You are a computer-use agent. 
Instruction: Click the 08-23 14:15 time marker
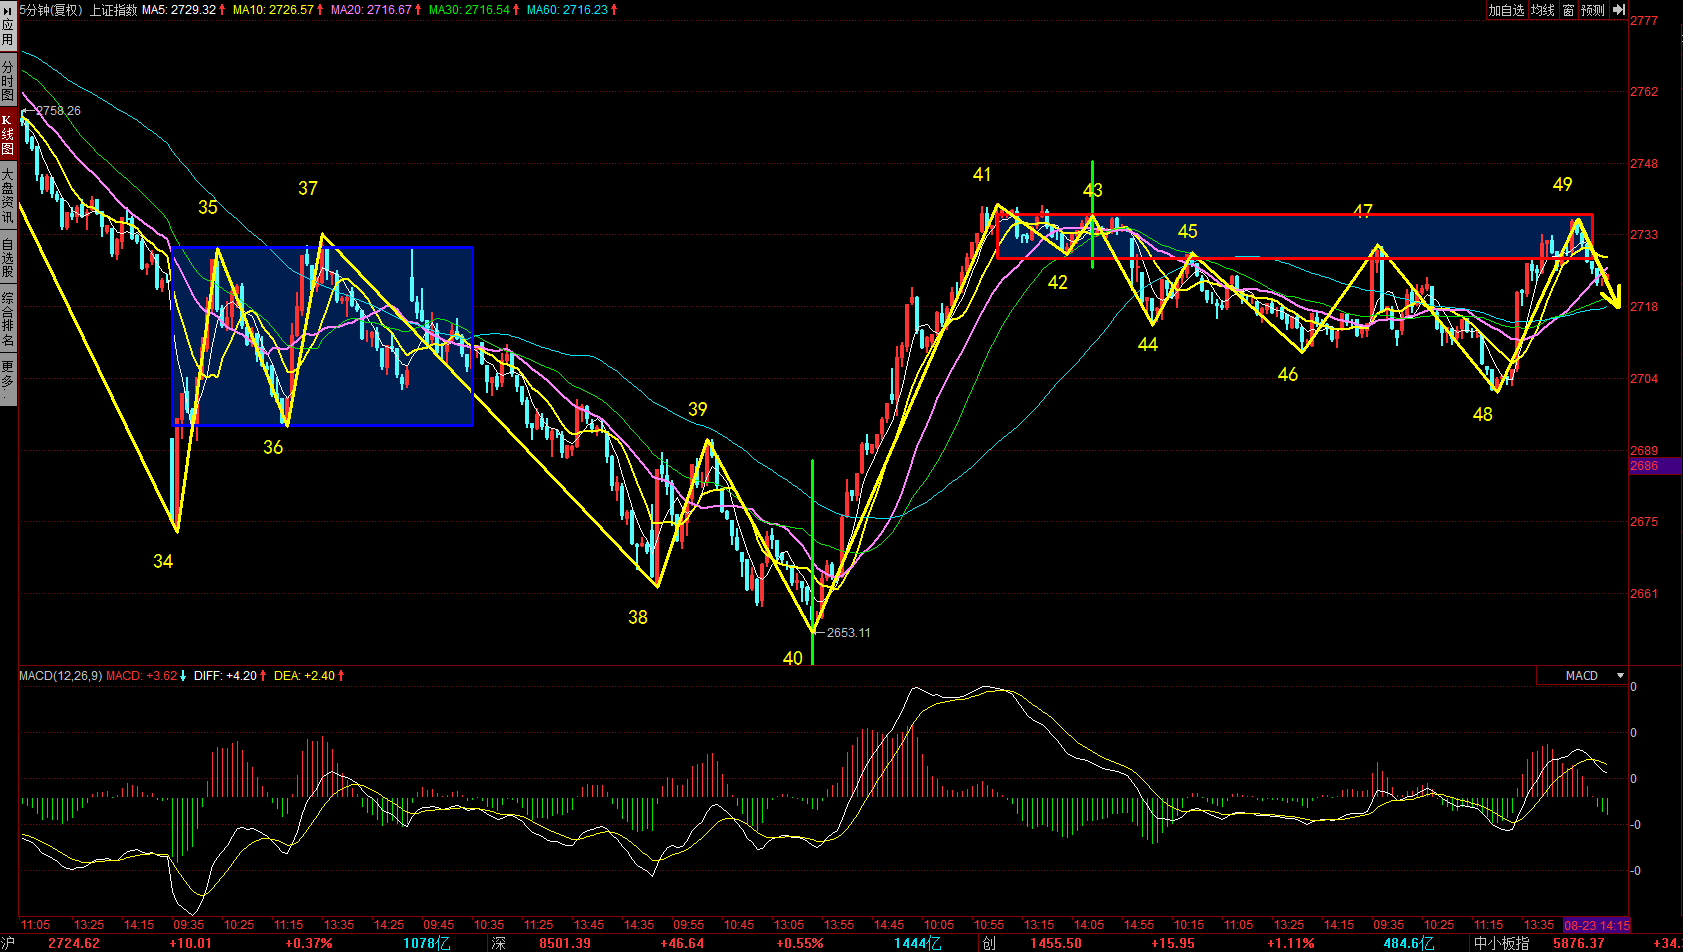(x=1597, y=925)
